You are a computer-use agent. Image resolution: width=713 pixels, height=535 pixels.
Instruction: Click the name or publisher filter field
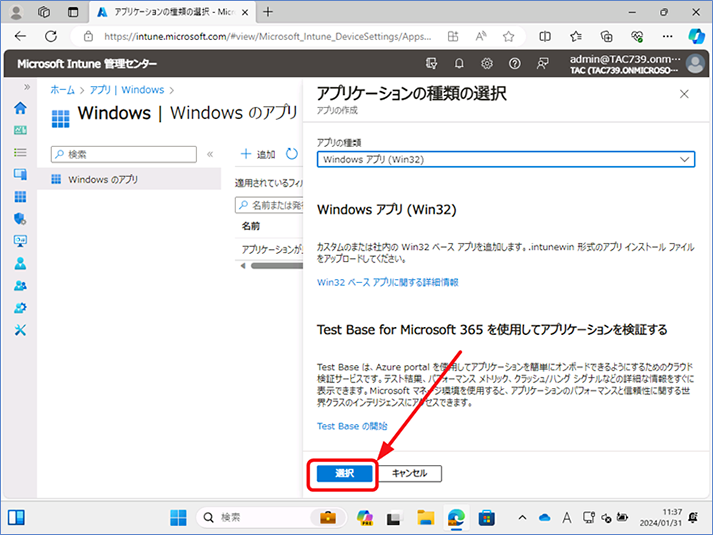pyautogui.click(x=269, y=205)
